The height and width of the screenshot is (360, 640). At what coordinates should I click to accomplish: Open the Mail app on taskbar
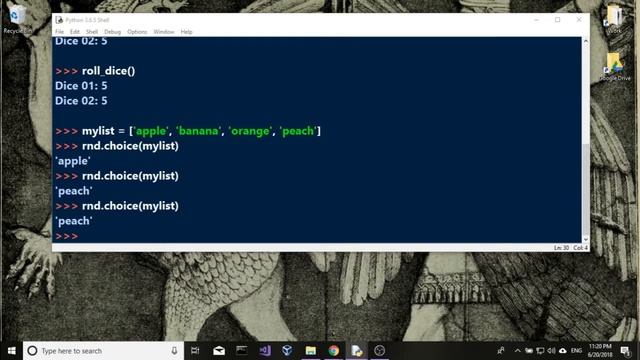click(219, 351)
